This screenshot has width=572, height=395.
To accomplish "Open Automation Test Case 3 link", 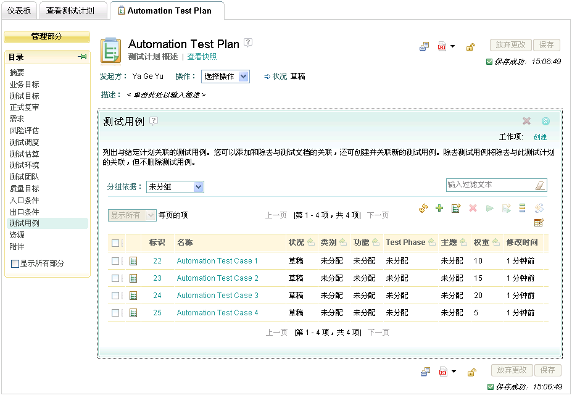I will (x=217, y=295).
